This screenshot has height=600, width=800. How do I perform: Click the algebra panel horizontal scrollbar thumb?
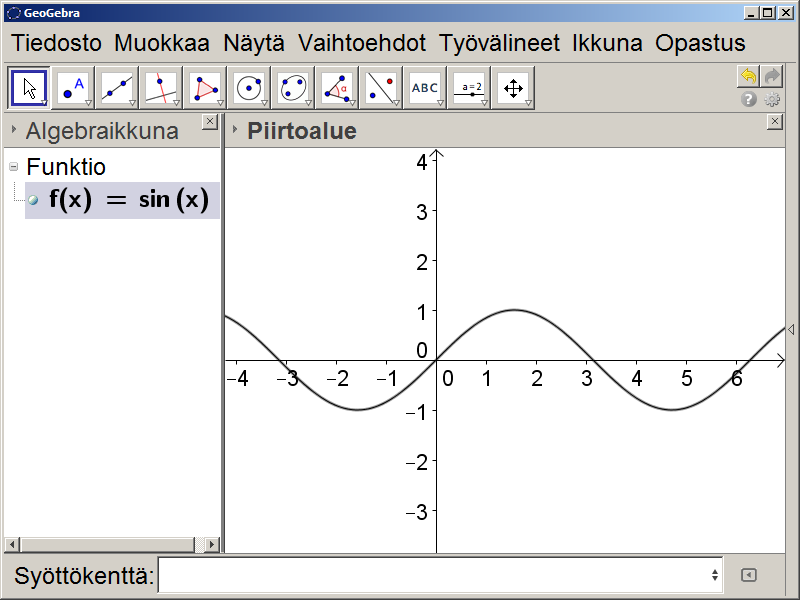[108, 545]
